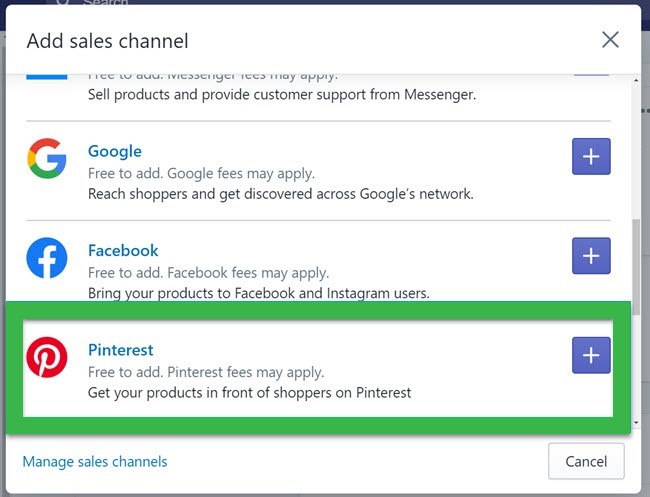Viewport: 650px width, 497px height.
Task: Add the Pinterest sales channel with plus button
Action: (591, 356)
